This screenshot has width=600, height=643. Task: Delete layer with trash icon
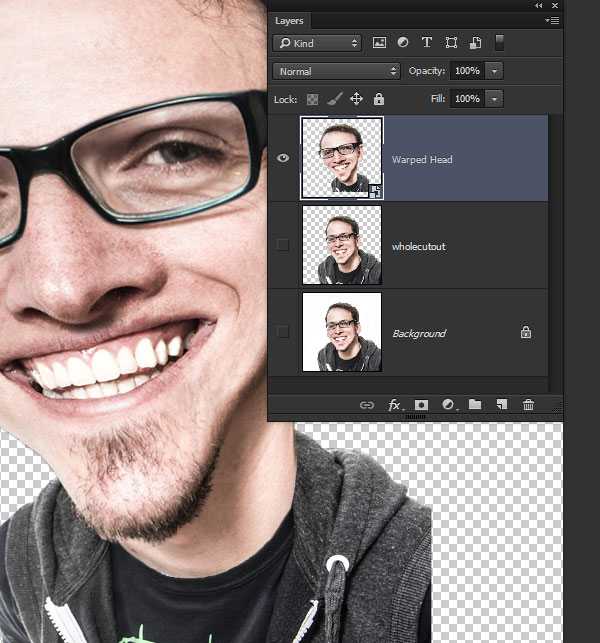[x=528, y=405]
